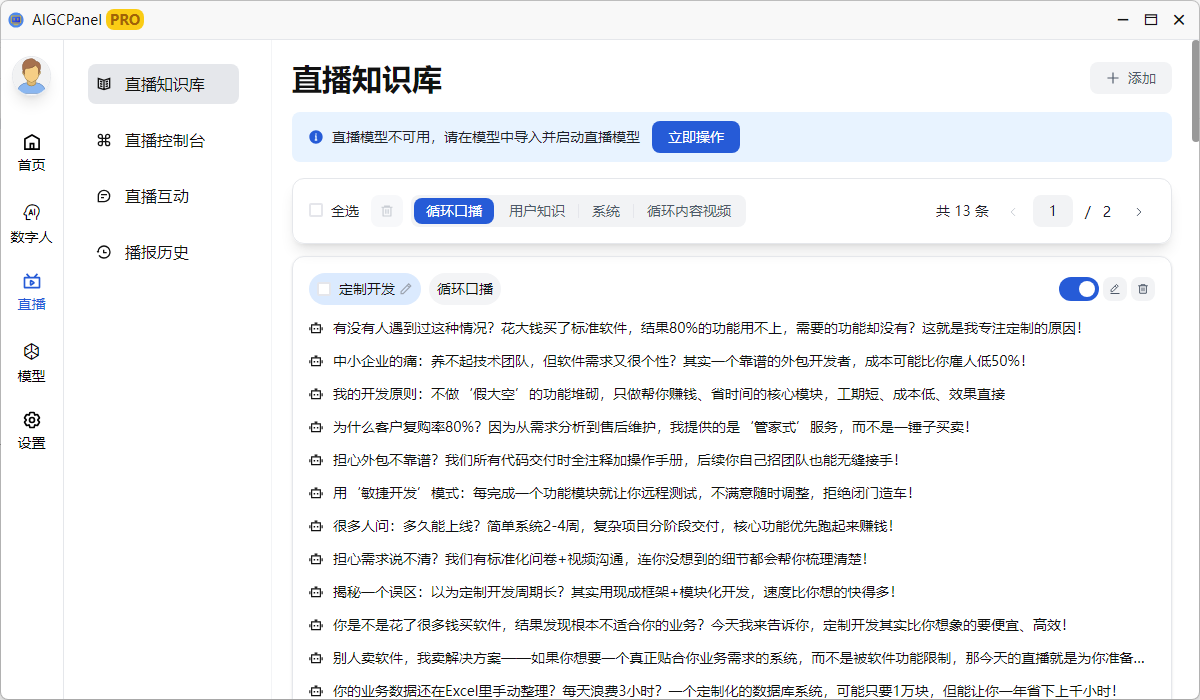Edit the 定制开发 card content

click(1115, 289)
